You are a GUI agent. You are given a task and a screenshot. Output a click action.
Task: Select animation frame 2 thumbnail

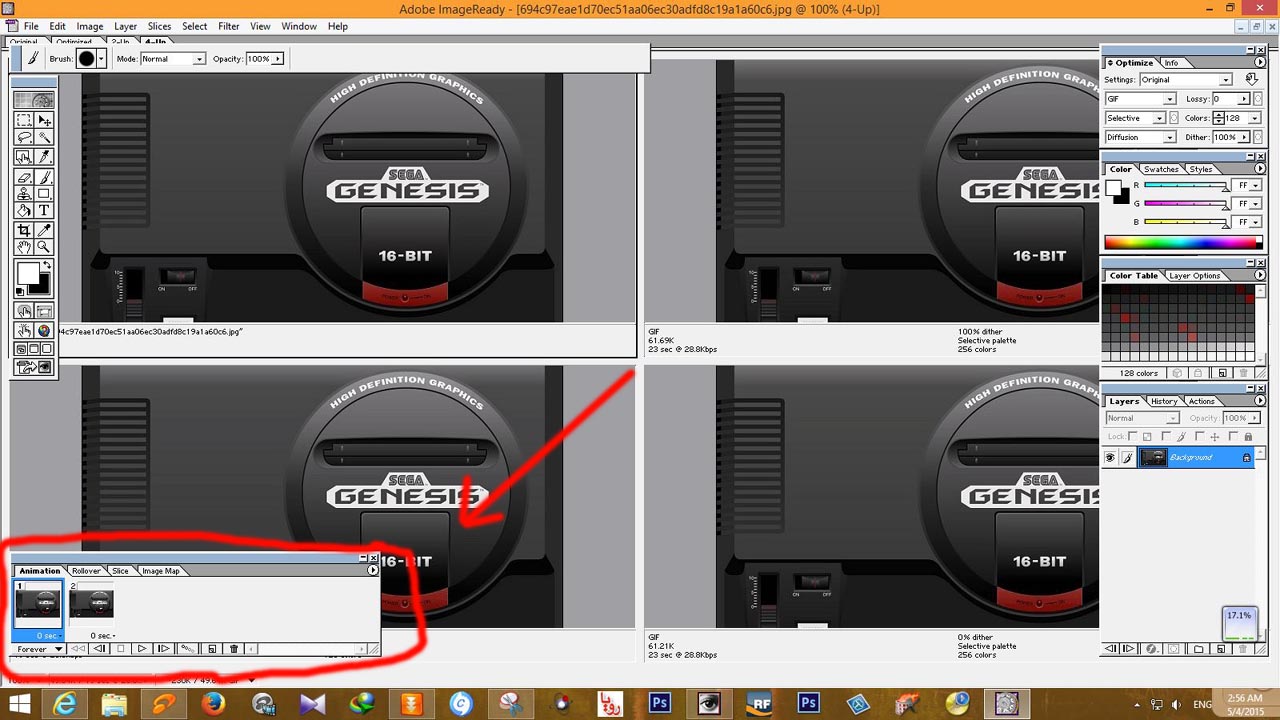click(x=91, y=603)
